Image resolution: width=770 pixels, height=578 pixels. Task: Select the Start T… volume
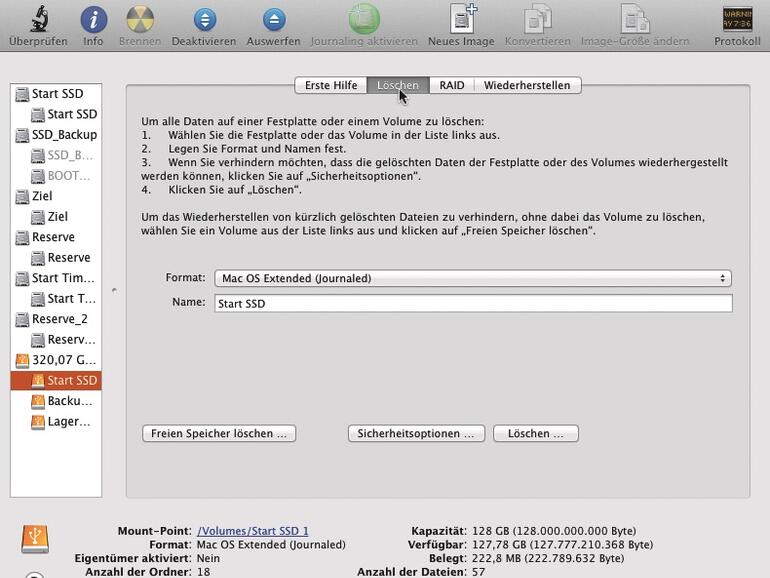pos(63,299)
